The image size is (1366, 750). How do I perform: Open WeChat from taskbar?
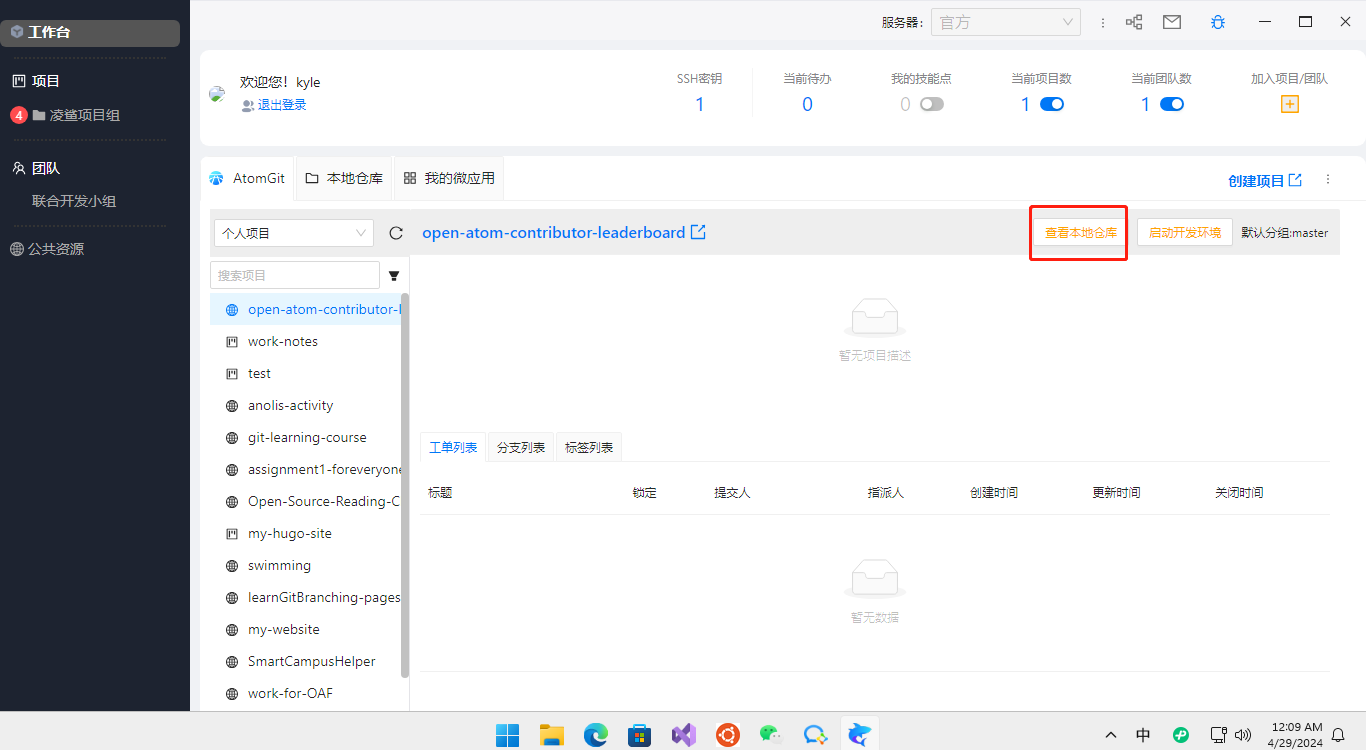pos(771,735)
